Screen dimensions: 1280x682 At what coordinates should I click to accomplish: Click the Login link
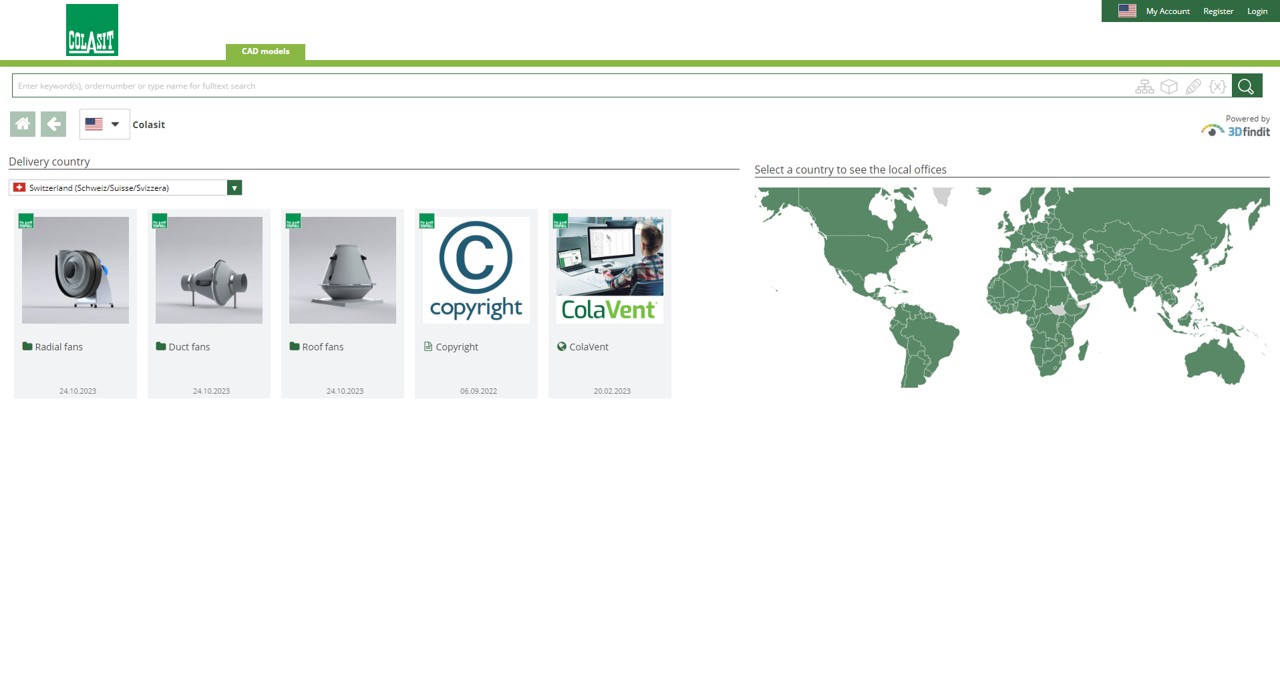pos(1257,11)
